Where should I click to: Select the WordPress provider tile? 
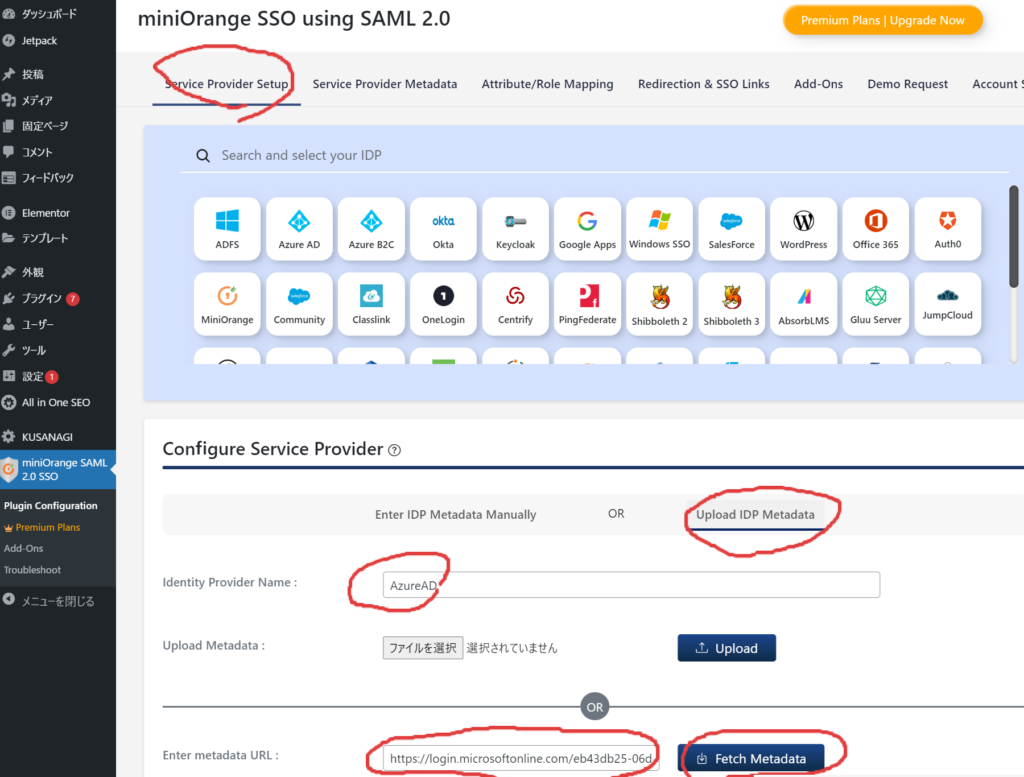[803, 229]
